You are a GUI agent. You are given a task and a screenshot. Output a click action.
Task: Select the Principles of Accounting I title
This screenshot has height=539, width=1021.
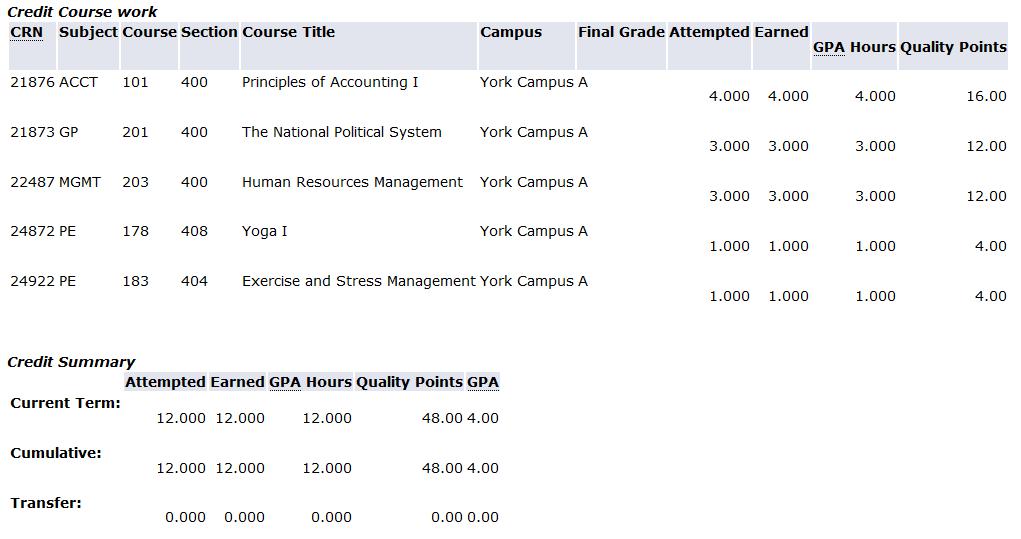pos(330,83)
